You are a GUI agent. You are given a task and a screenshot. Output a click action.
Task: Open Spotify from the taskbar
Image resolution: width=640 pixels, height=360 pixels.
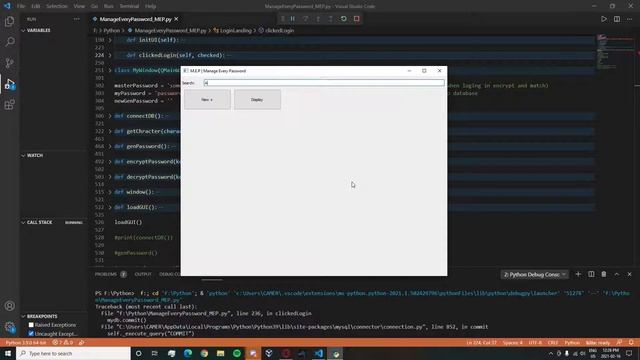click(x=237, y=353)
